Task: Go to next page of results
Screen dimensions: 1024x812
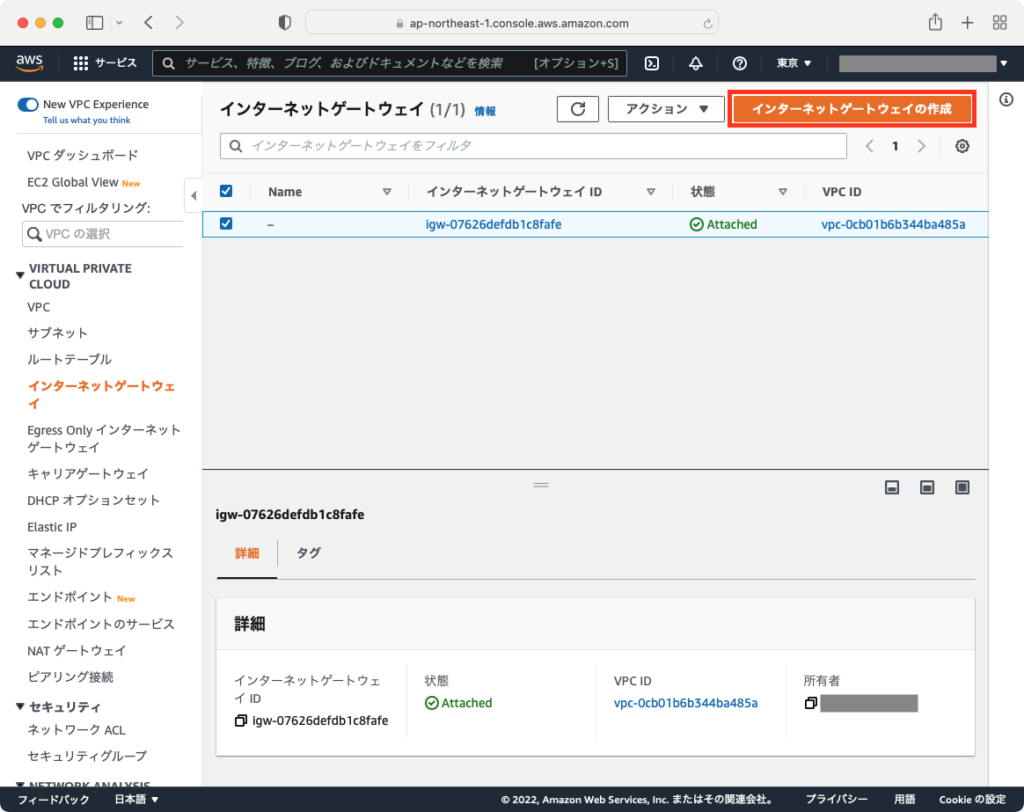Action: pos(921,146)
